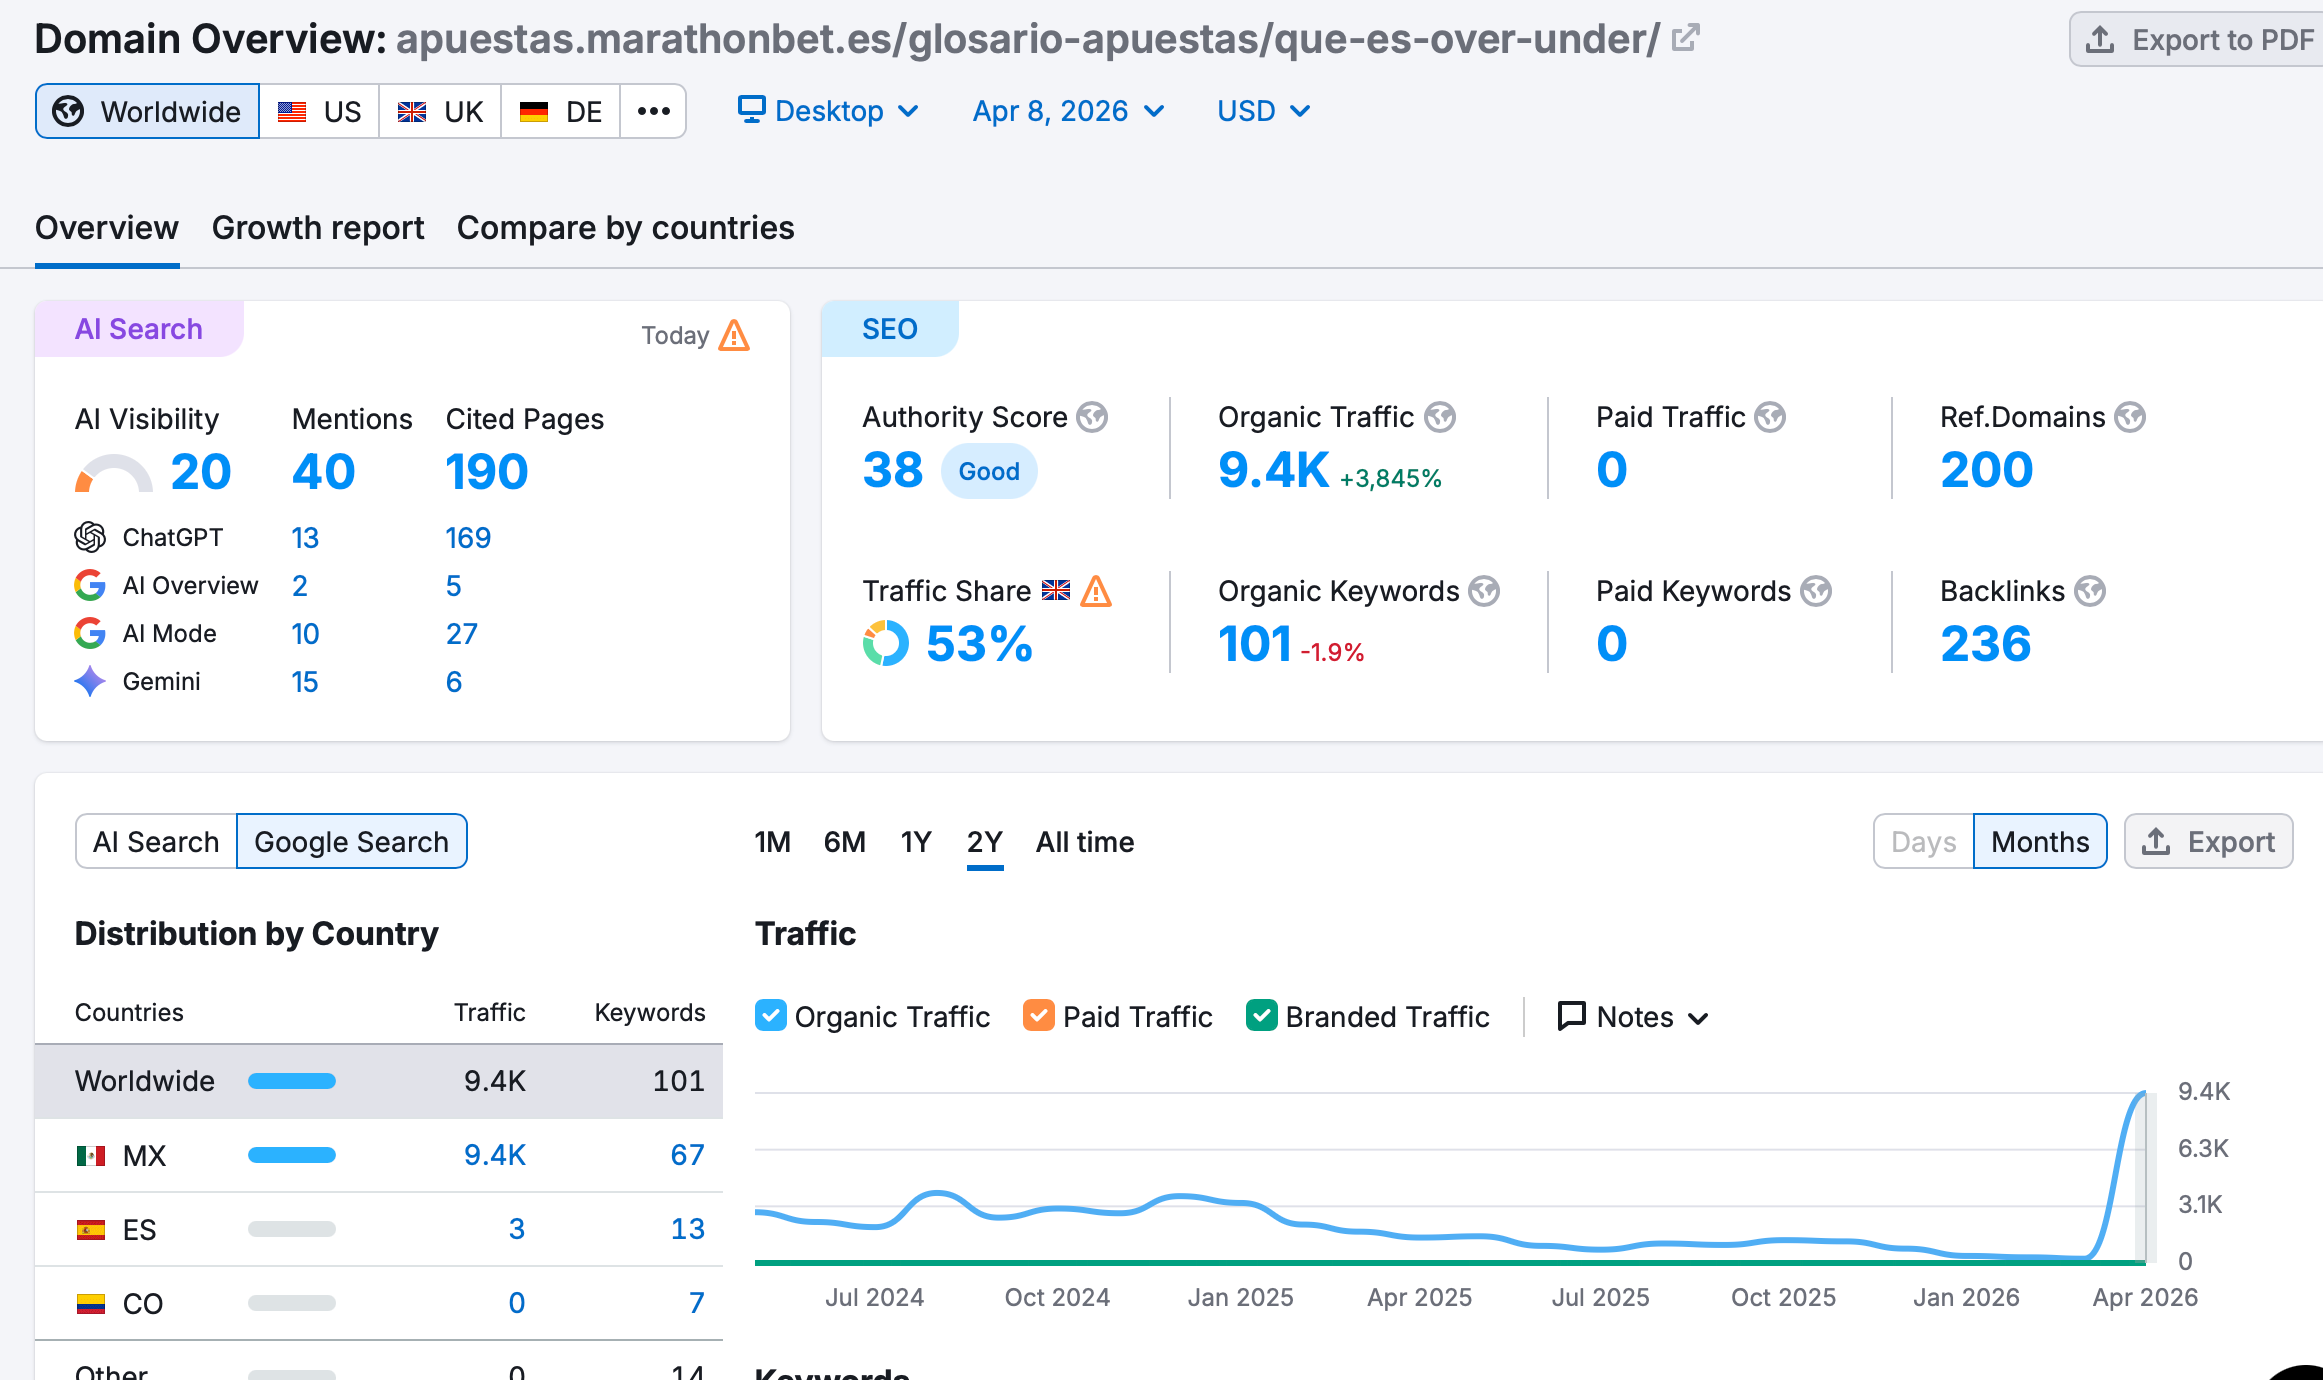
Task: Click the globe icon beside Ref.Domains
Action: 2130,417
